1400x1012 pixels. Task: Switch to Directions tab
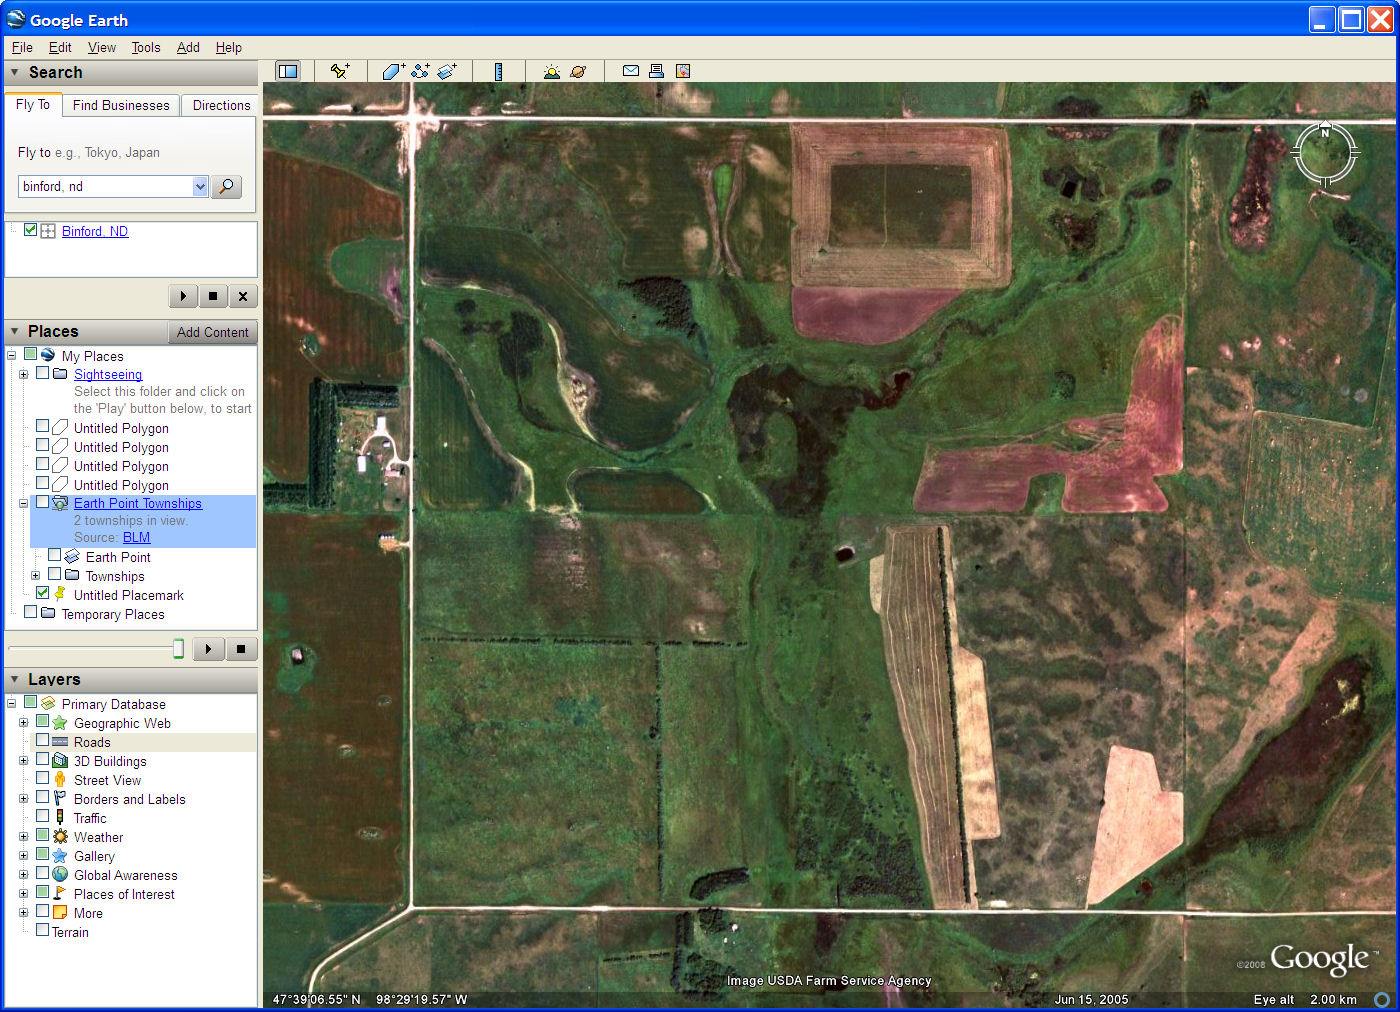click(x=221, y=105)
